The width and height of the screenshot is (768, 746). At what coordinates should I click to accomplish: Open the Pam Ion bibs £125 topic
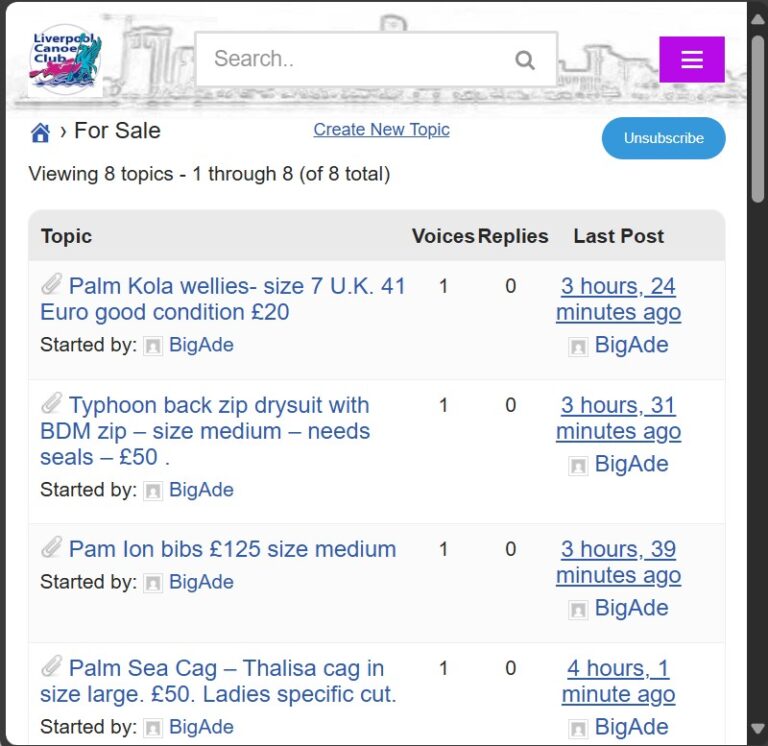point(232,549)
